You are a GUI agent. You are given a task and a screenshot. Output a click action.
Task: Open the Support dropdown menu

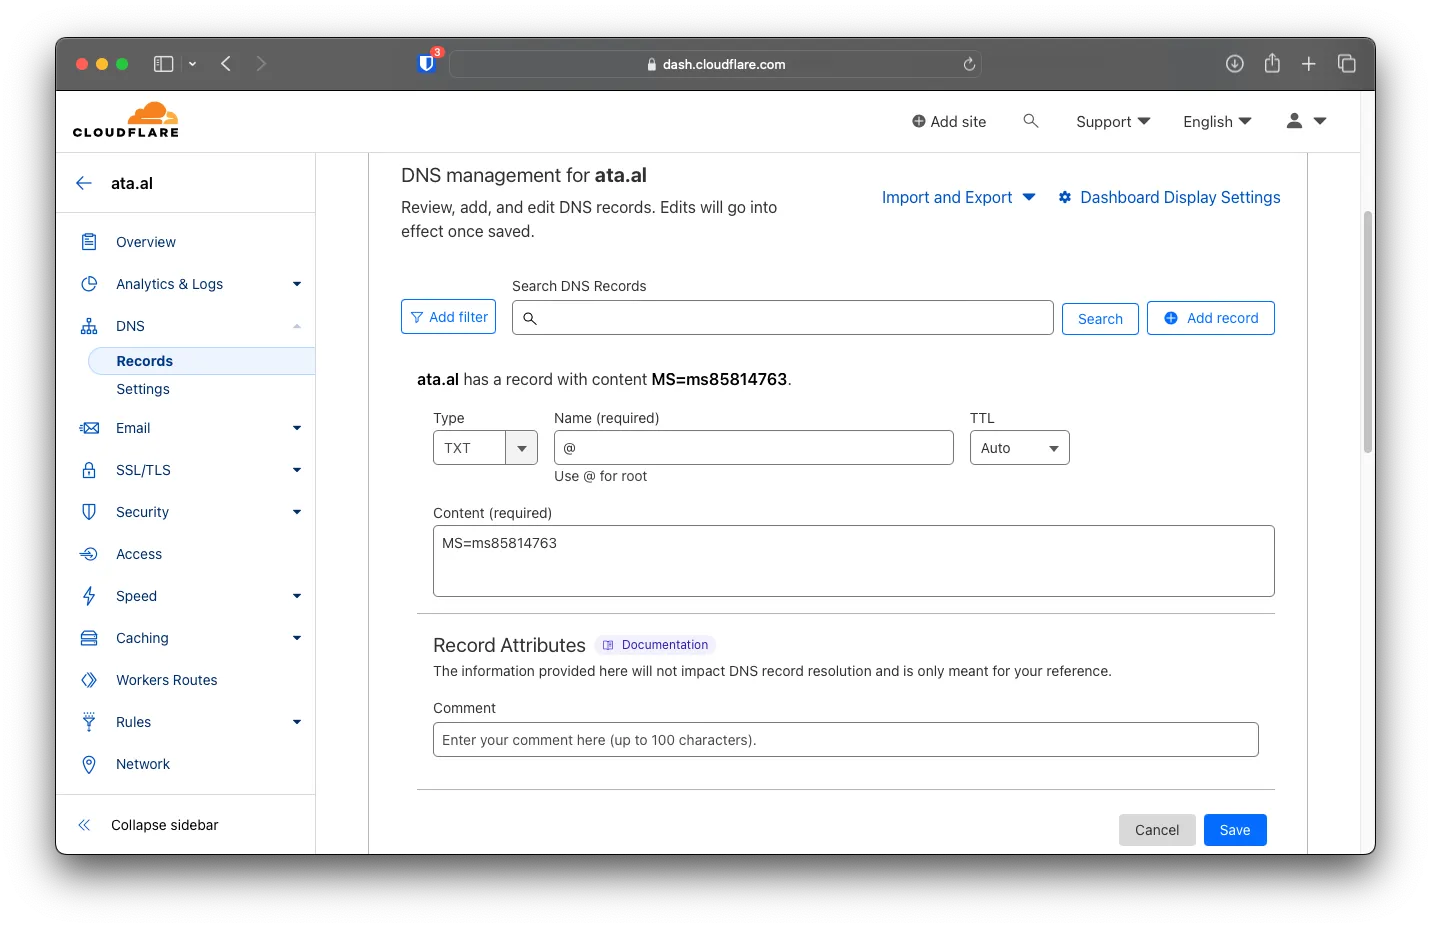tap(1113, 121)
